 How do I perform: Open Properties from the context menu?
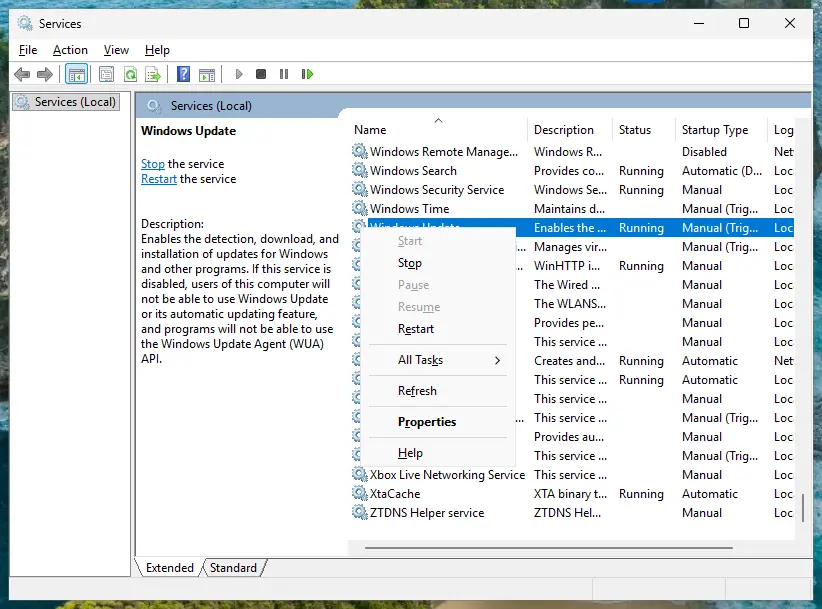point(438,422)
